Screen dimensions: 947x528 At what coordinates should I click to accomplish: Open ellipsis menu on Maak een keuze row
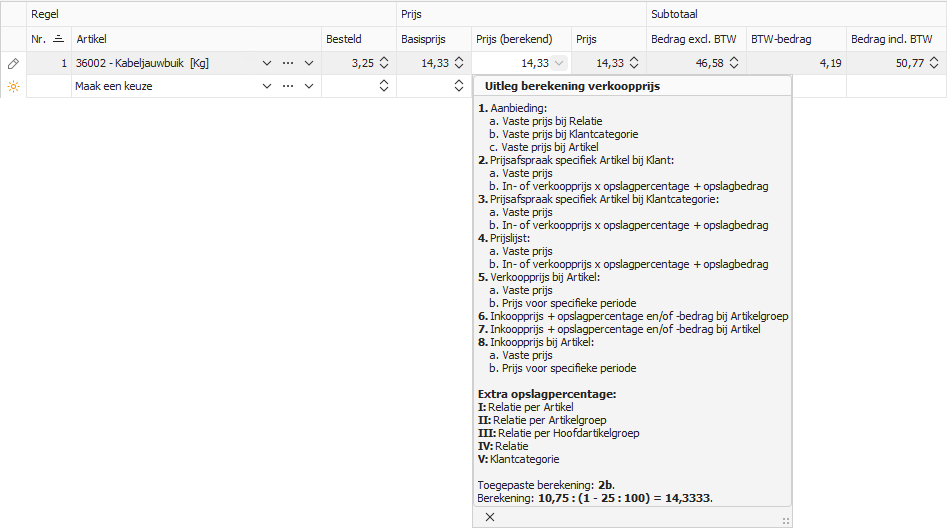[288, 86]
